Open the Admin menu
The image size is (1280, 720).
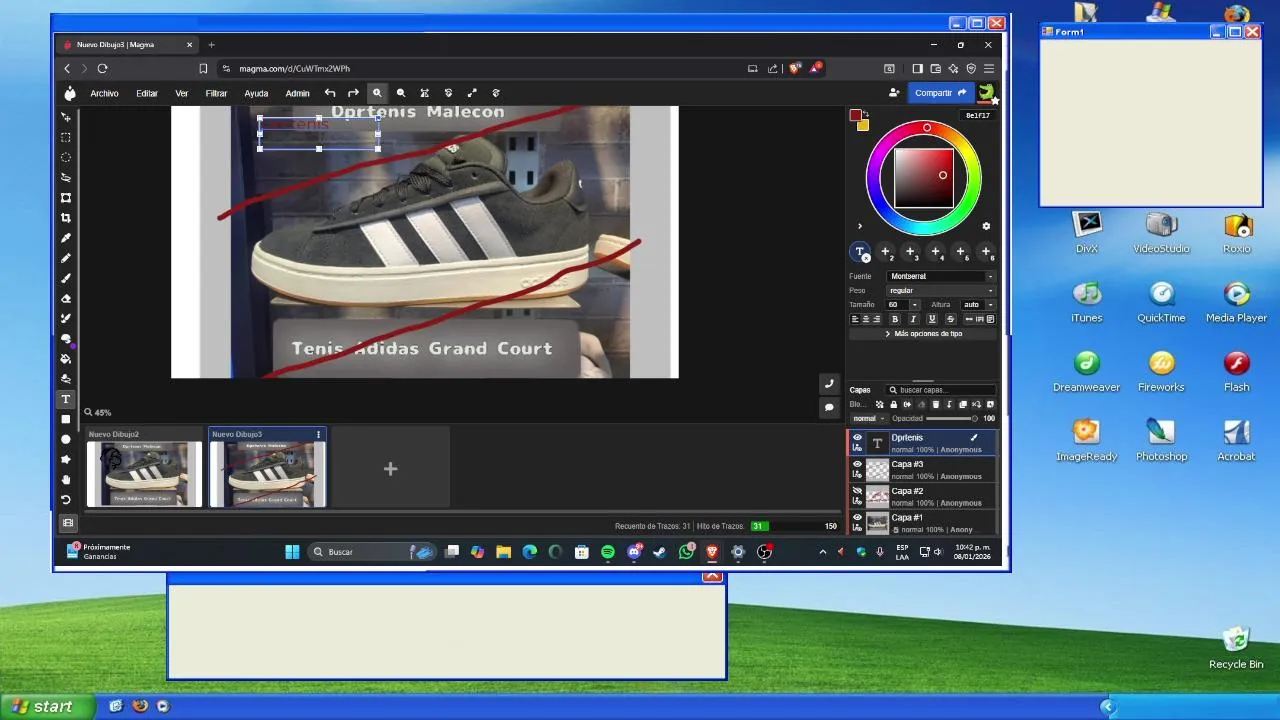[x=297, y=93]
